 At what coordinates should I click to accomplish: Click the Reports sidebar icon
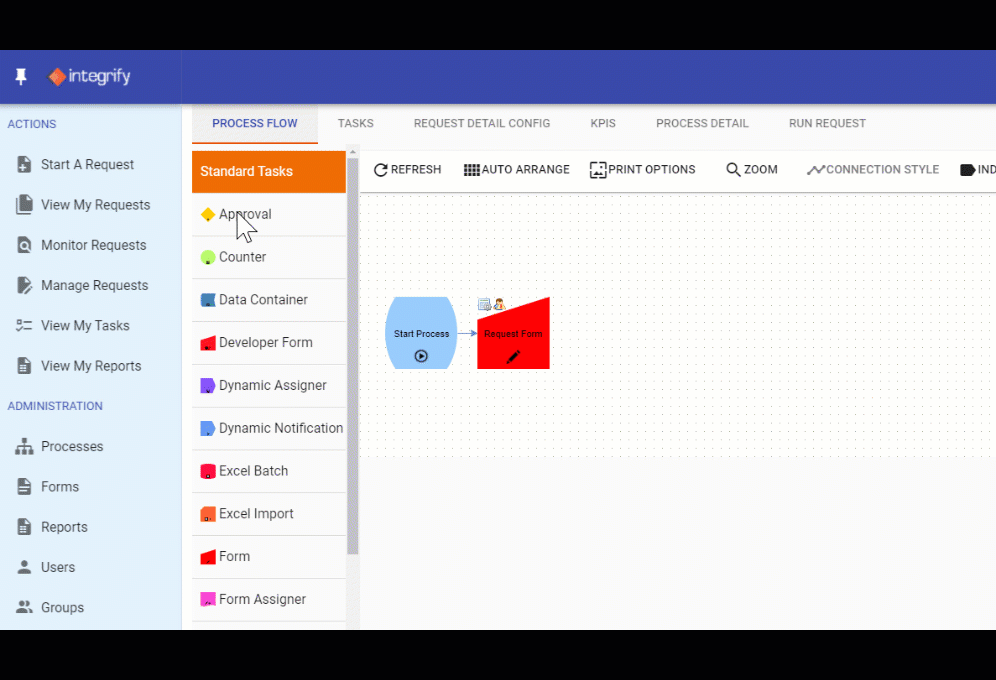(x=24, y=527)
